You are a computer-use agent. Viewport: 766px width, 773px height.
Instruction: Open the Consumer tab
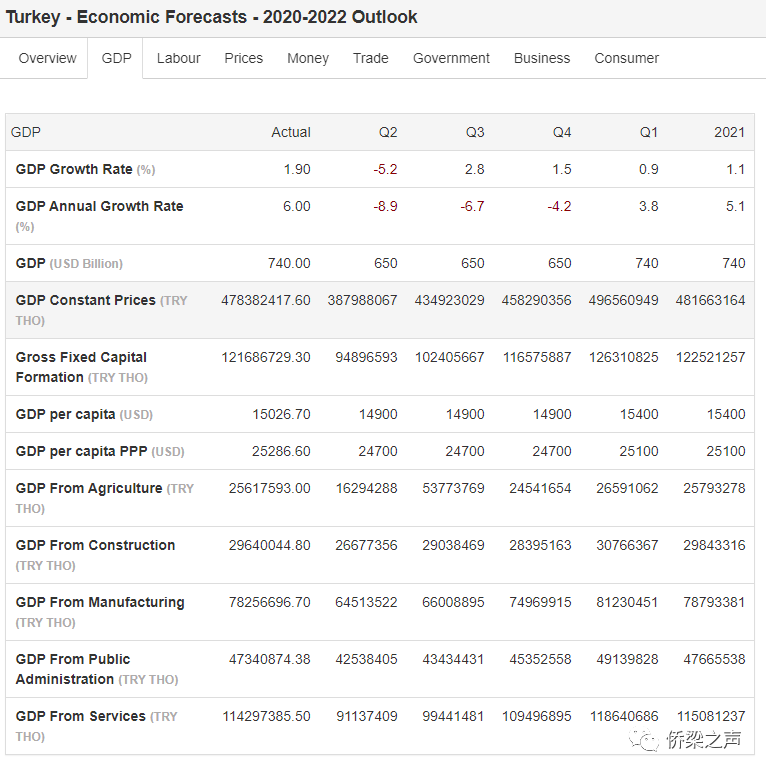click(627, 58)
